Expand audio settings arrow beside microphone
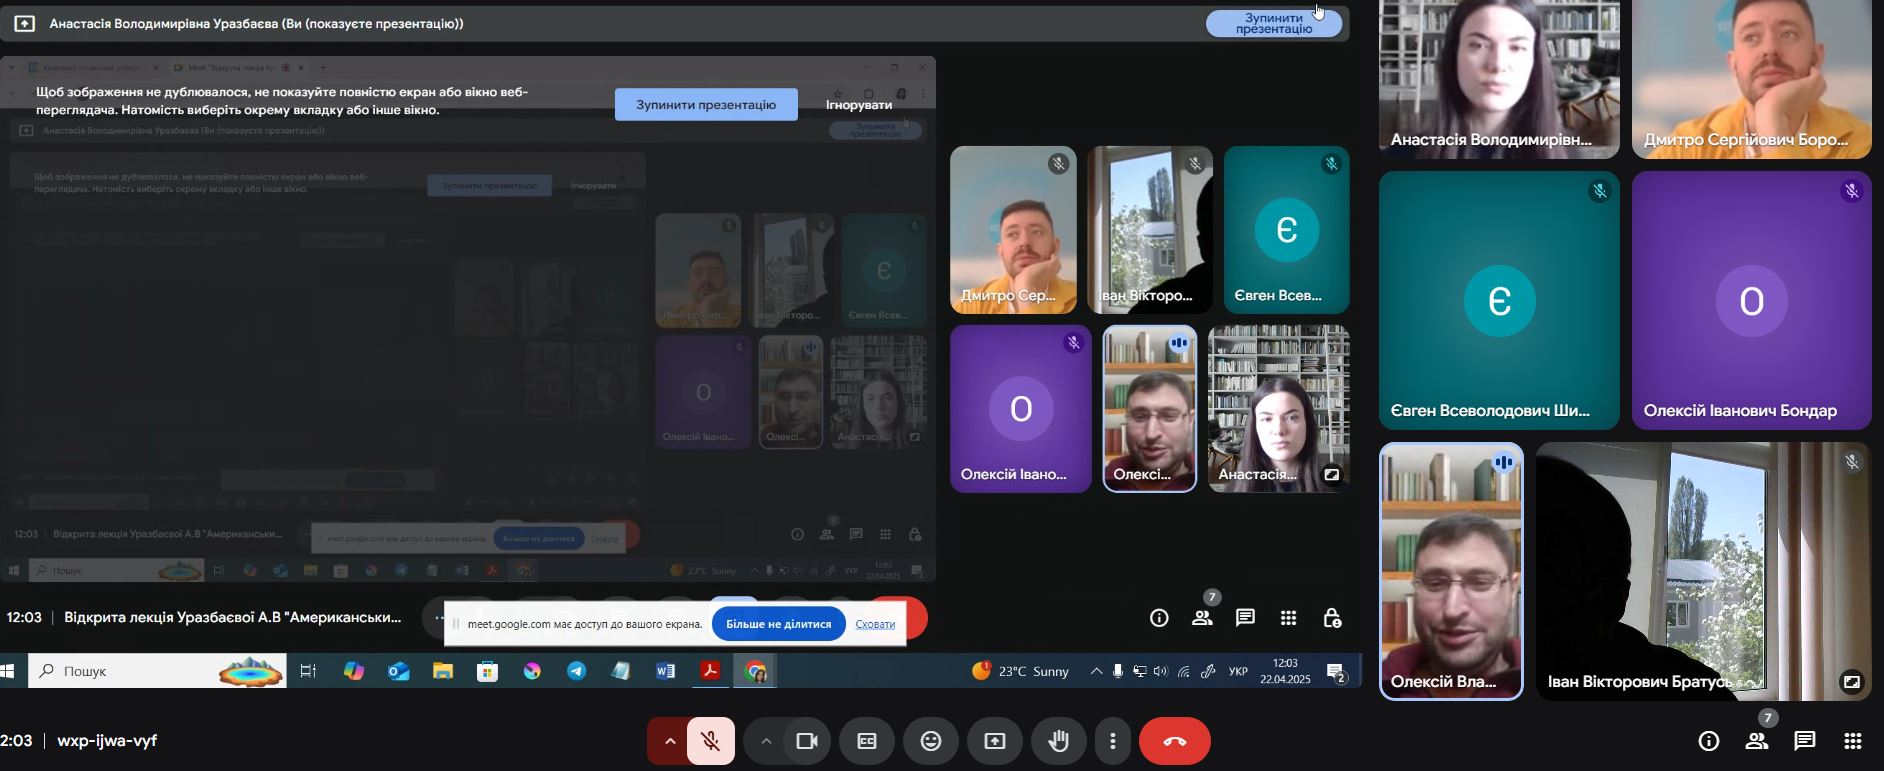 point(669,741)
